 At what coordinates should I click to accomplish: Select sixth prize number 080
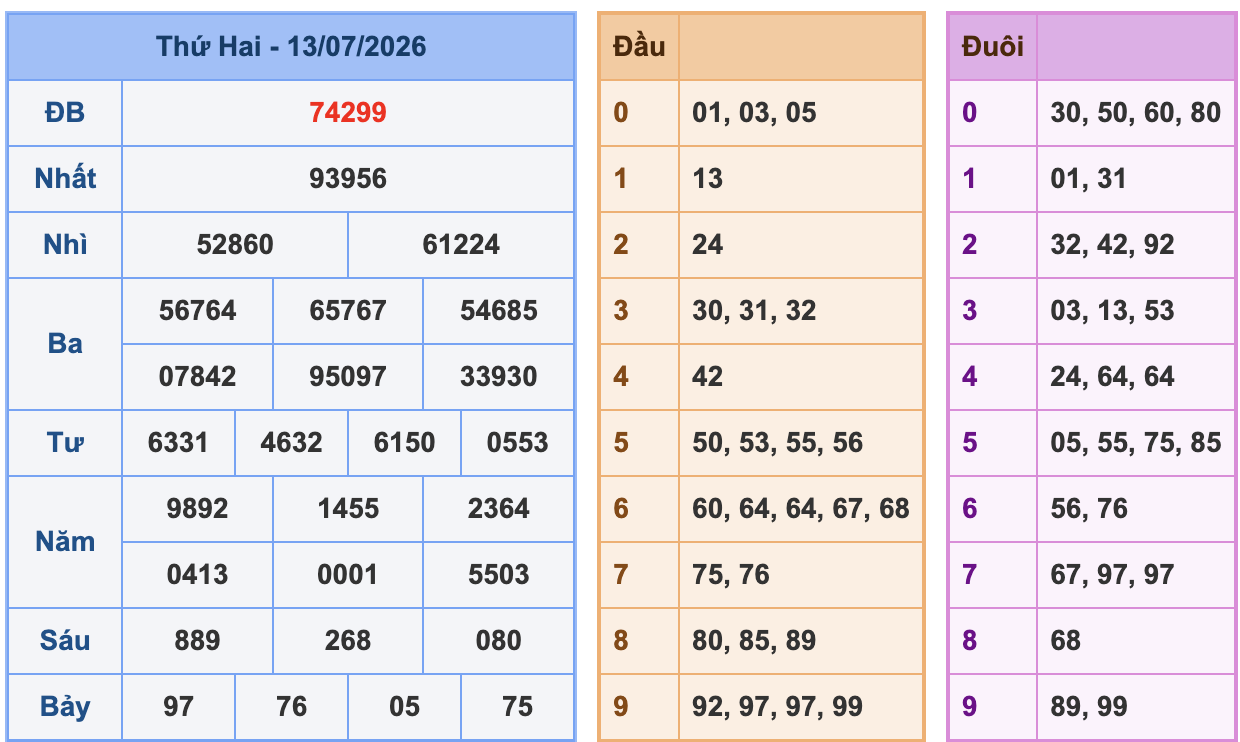point(499,641)
